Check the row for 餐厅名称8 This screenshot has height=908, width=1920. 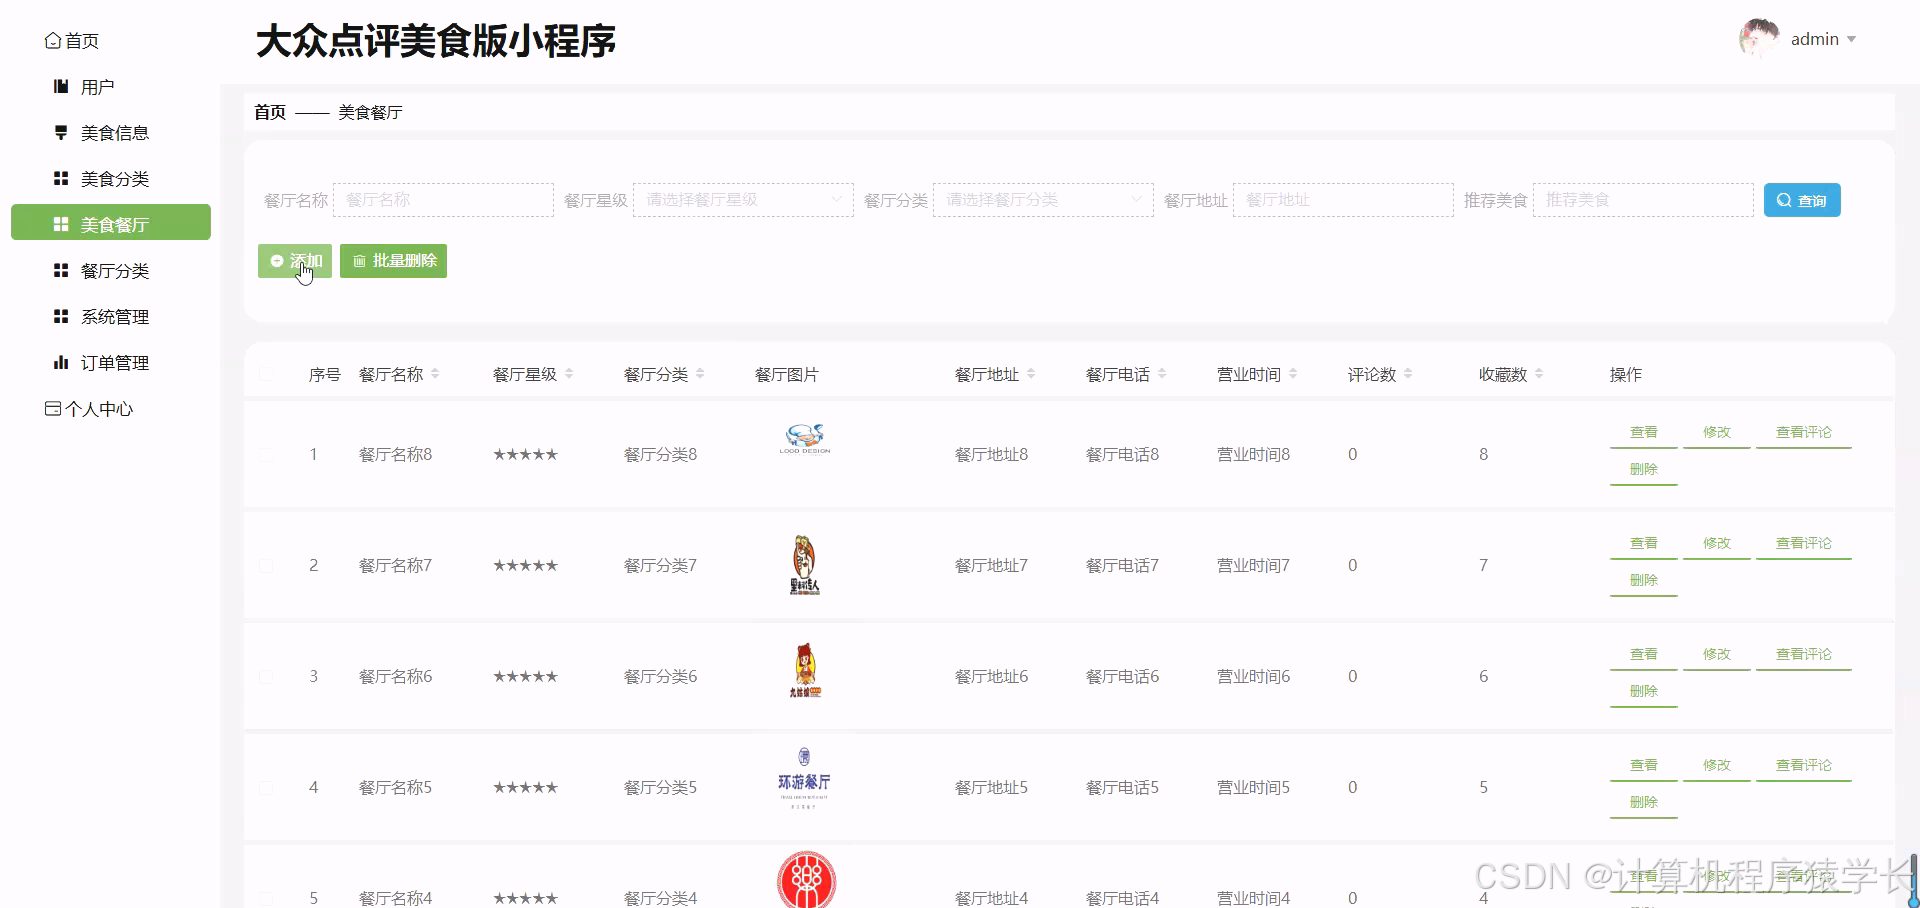tap(266, 455)
